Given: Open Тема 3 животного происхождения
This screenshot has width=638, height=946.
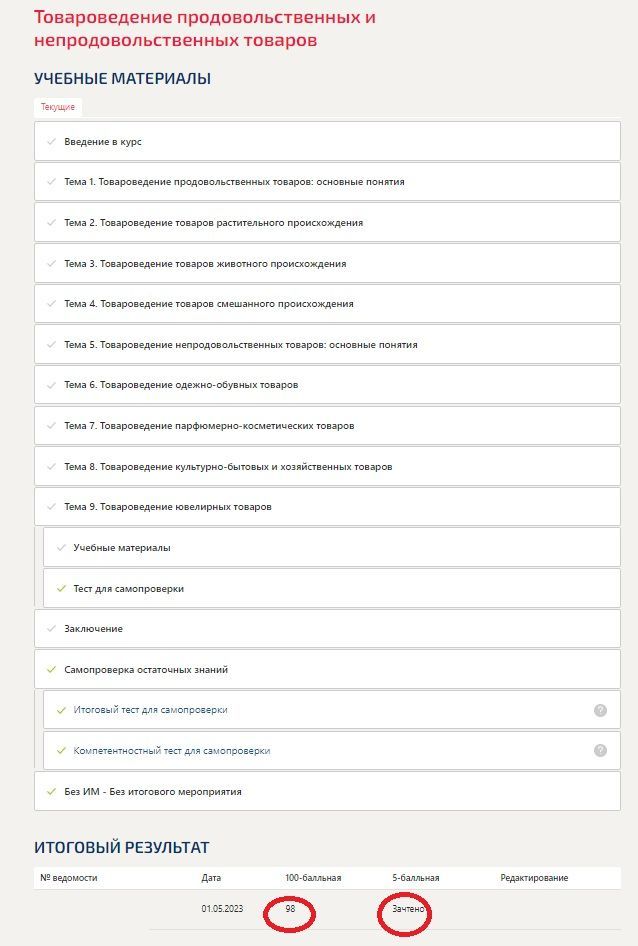Looking at the screenshot, I should click(x=205, y=264).
